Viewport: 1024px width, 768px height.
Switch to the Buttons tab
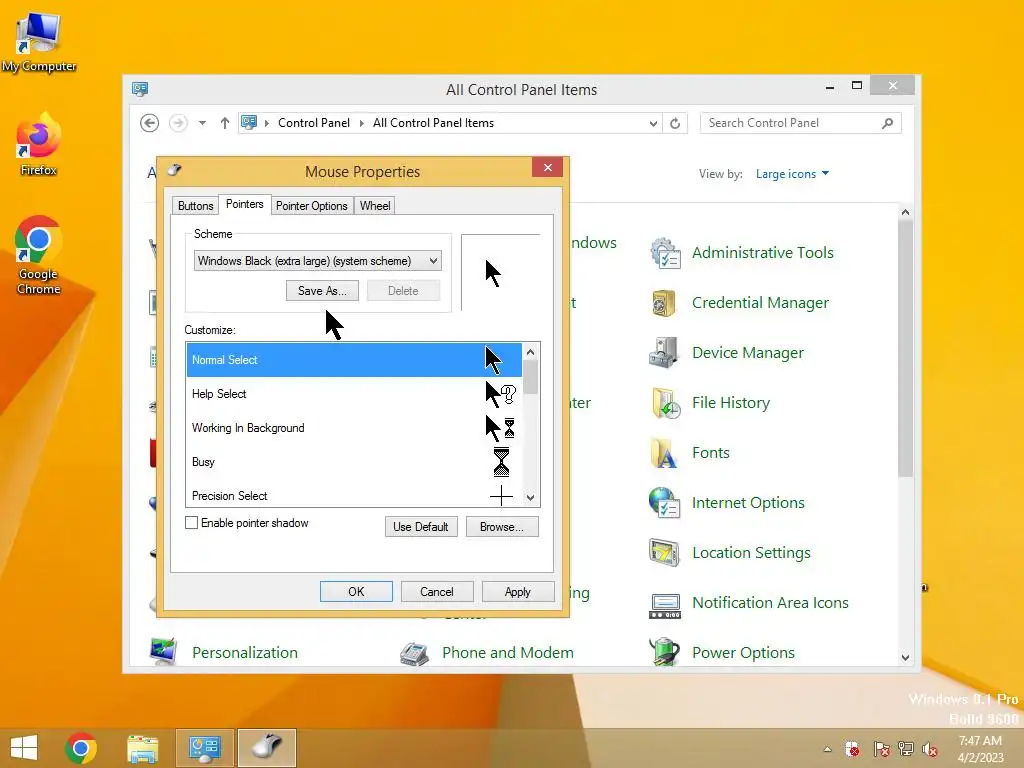click(x=195, y=206)
